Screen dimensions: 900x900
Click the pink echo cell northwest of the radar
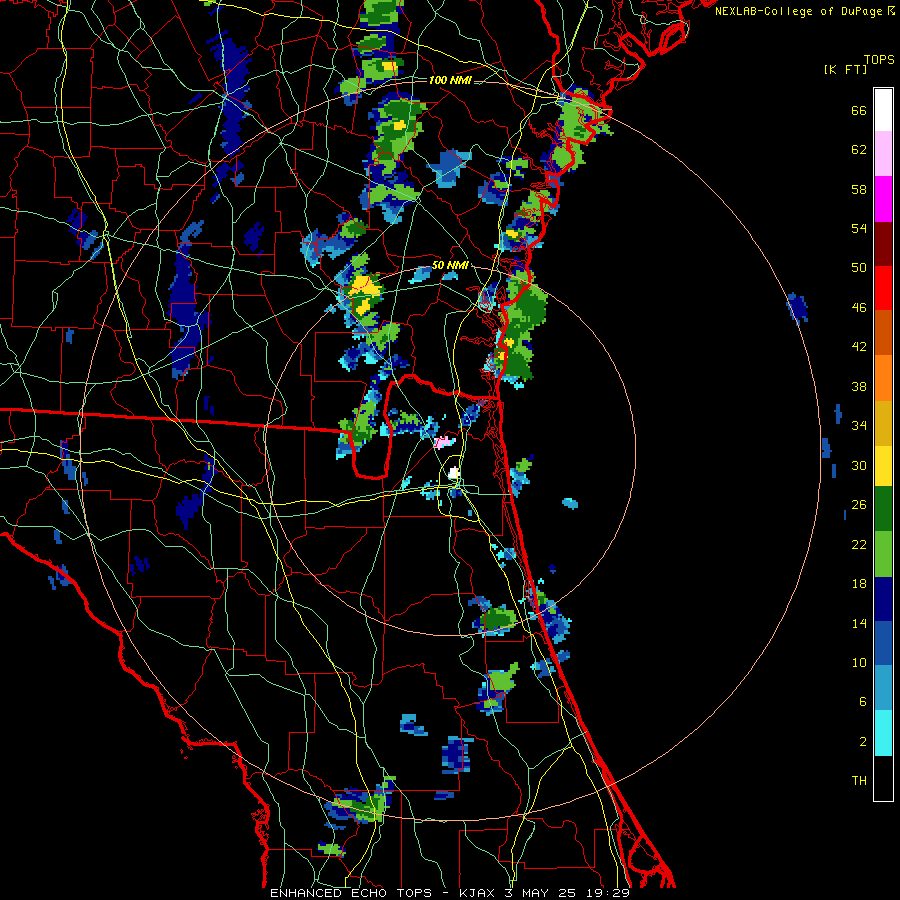[x=444, y=442]
